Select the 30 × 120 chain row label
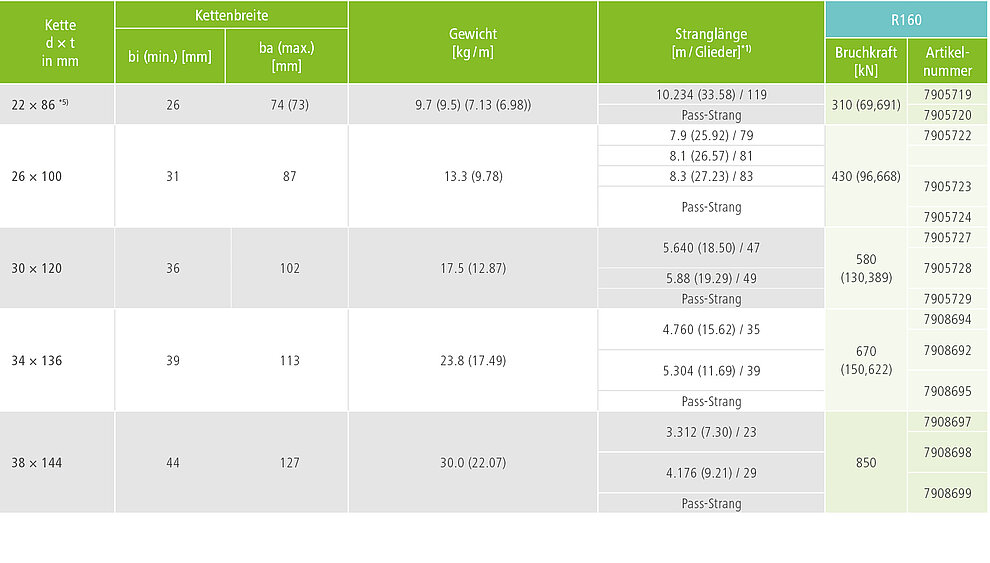The height and width of the screenshot is (563, 990). point(37,268)
